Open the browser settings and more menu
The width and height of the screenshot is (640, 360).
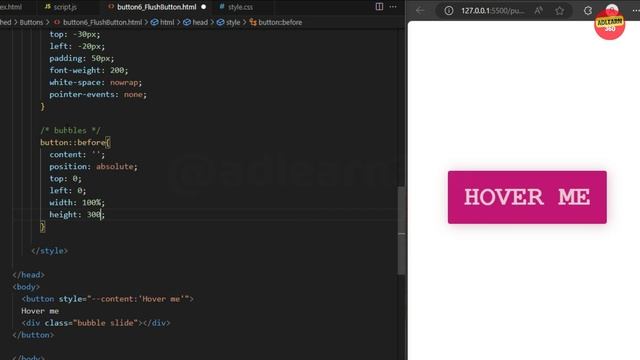point(636,11)
